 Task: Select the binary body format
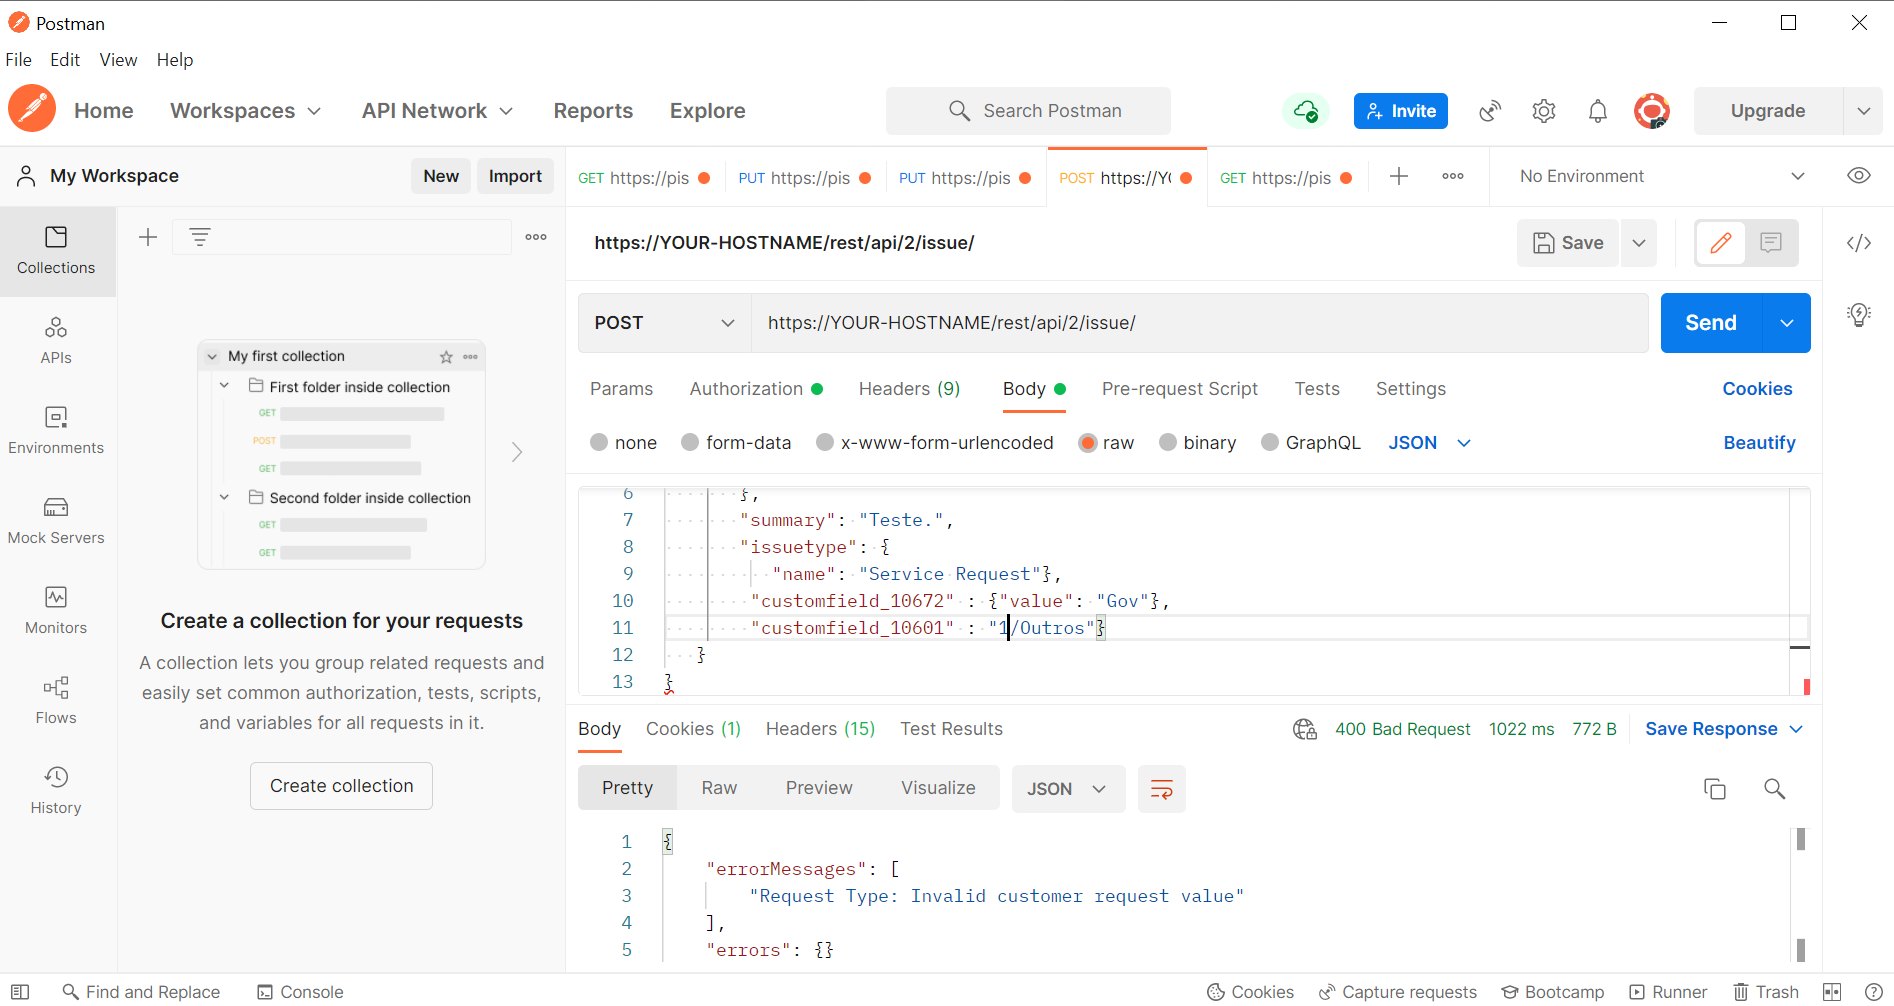point(1197,442)
